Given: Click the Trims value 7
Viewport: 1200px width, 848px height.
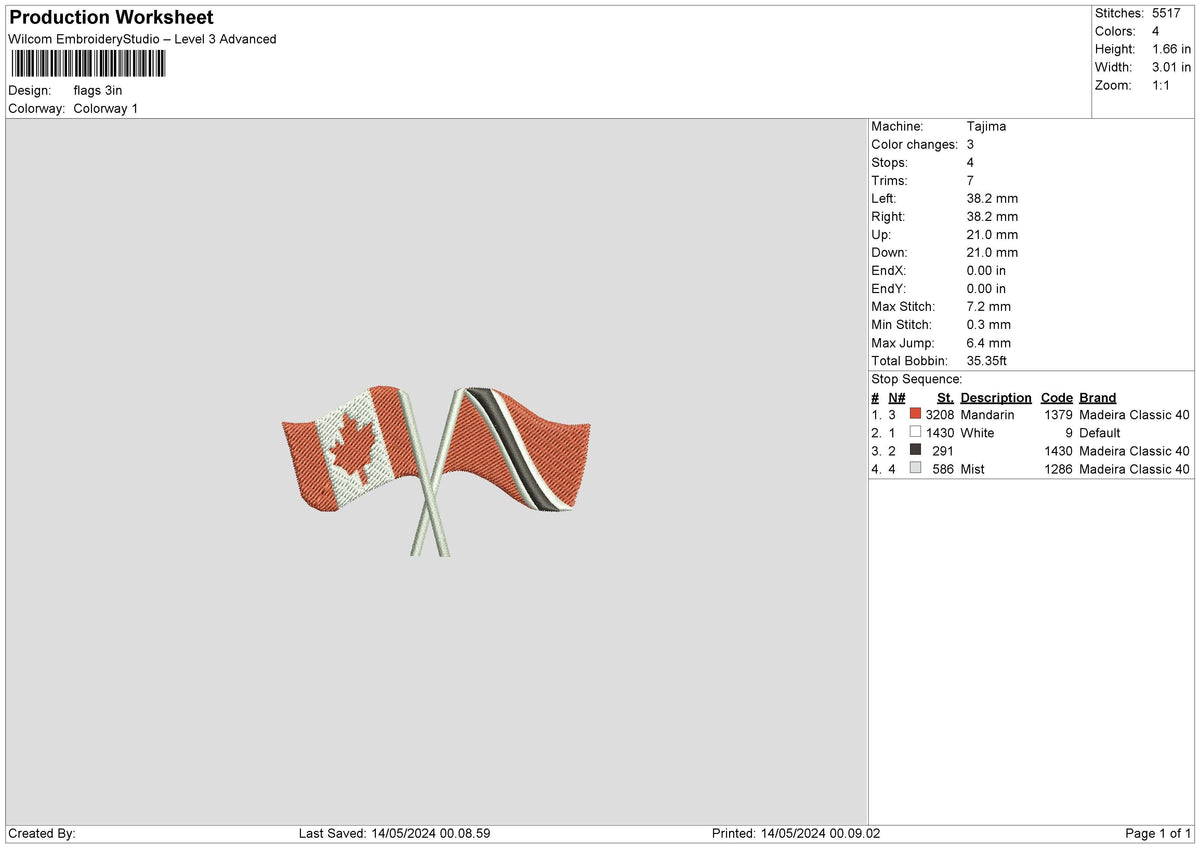Looking at the screenshot, I should pos(970,180).
